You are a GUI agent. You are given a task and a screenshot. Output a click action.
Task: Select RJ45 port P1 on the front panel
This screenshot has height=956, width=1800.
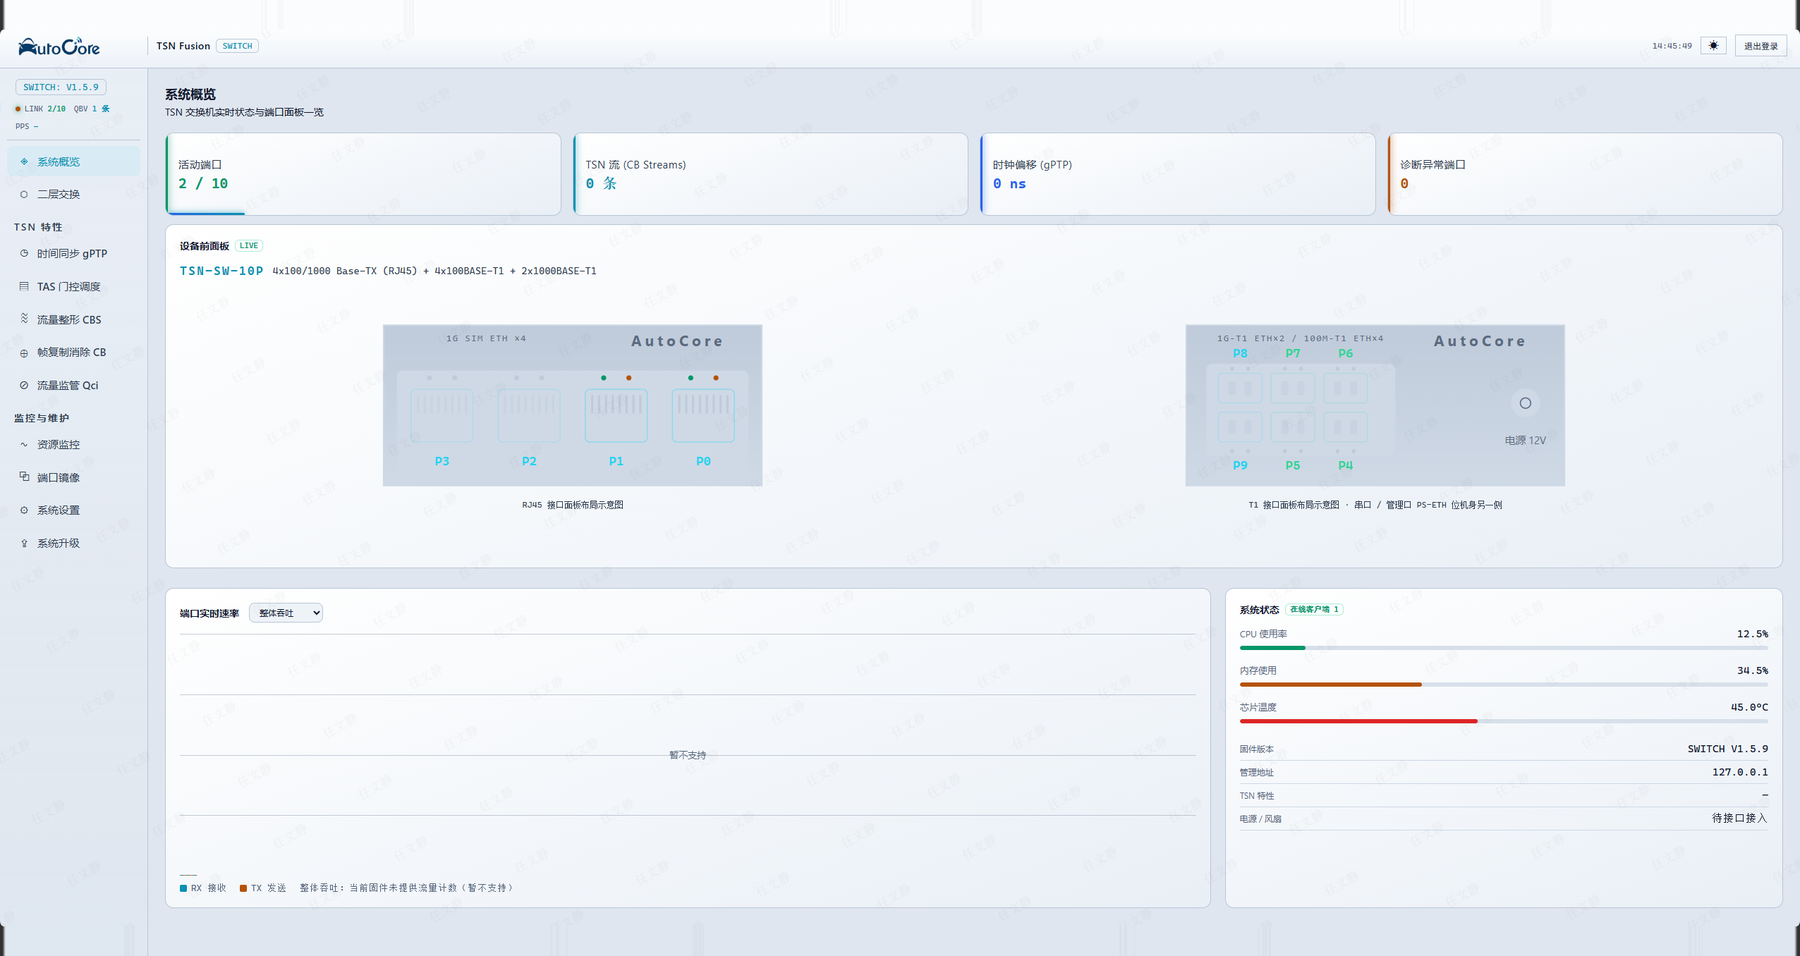pyautogui.click(x=616, y=416)
